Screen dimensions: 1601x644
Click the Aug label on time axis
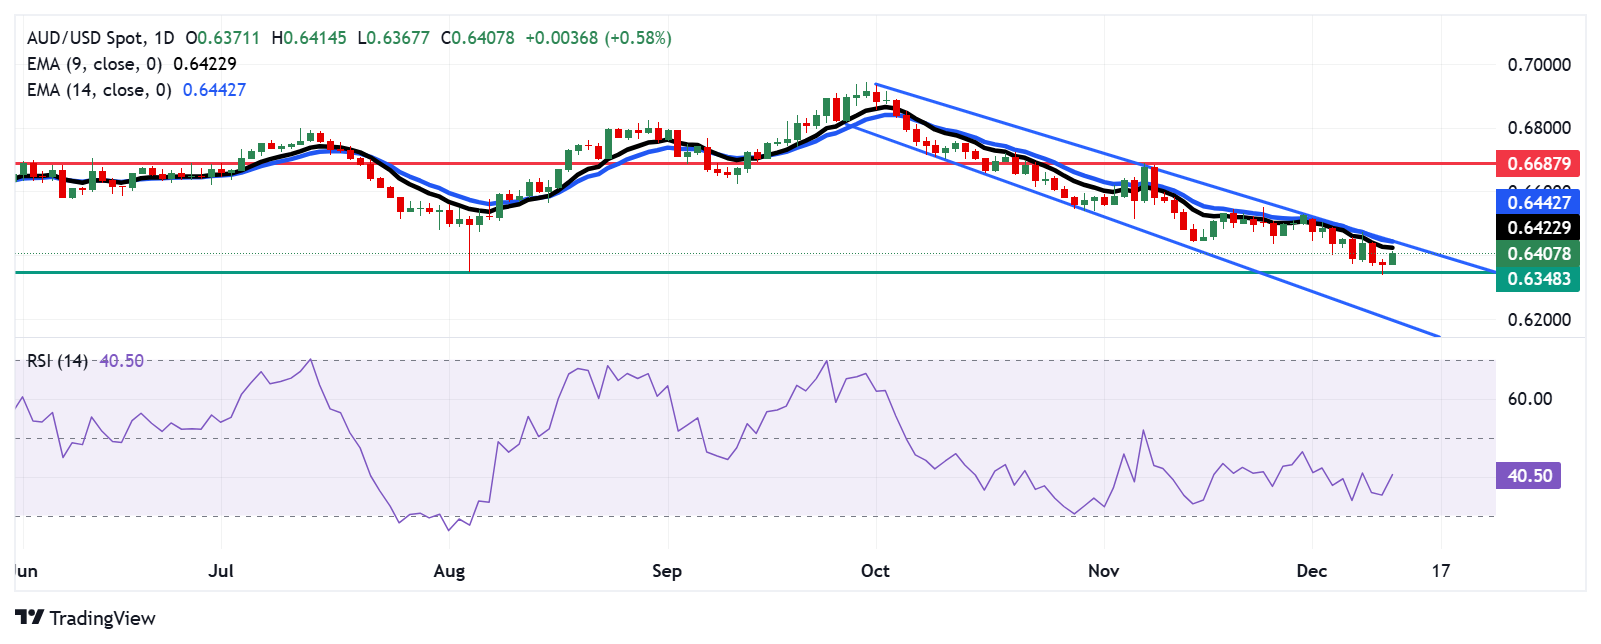(449, 571)
